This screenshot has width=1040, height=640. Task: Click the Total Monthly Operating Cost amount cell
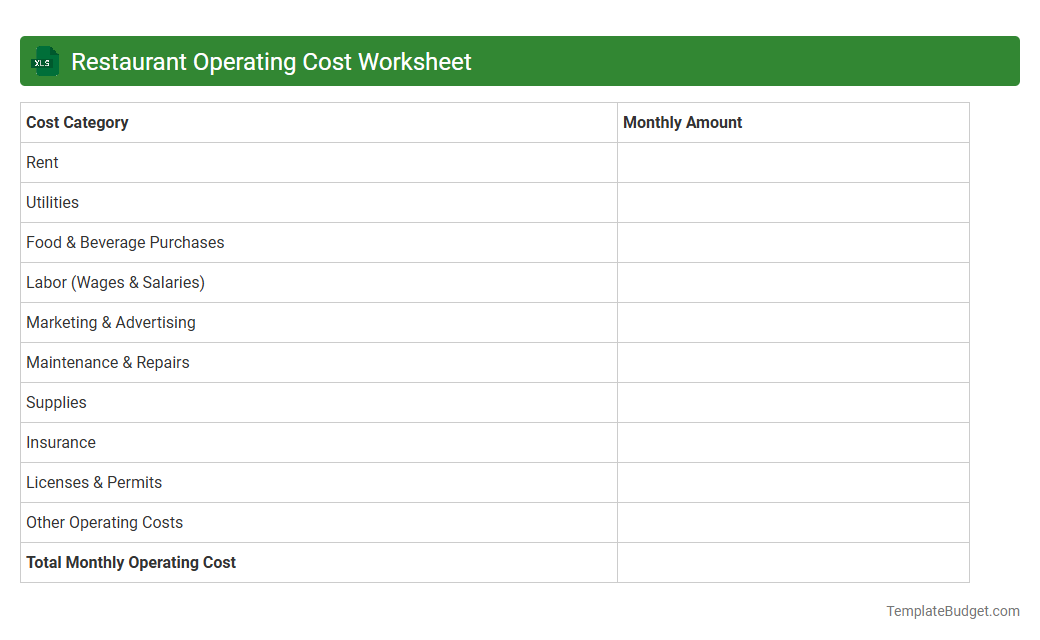793,562
